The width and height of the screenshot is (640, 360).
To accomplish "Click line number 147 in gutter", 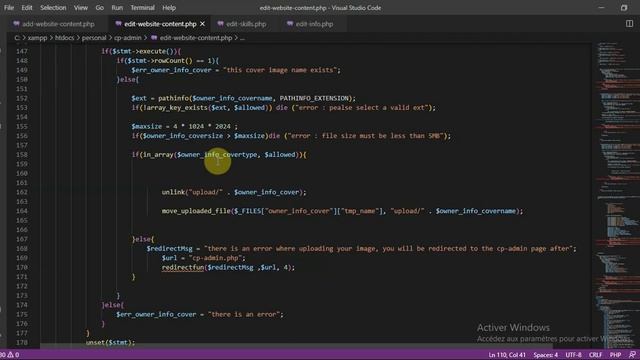I will click(x=22, y=51).
